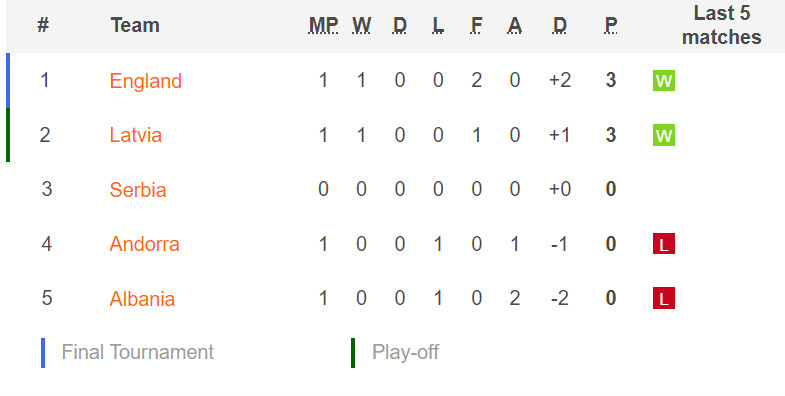785x396 pixels.
Task: Click the L losses column header
Action: pyautogui.click(x=438, y=25)
